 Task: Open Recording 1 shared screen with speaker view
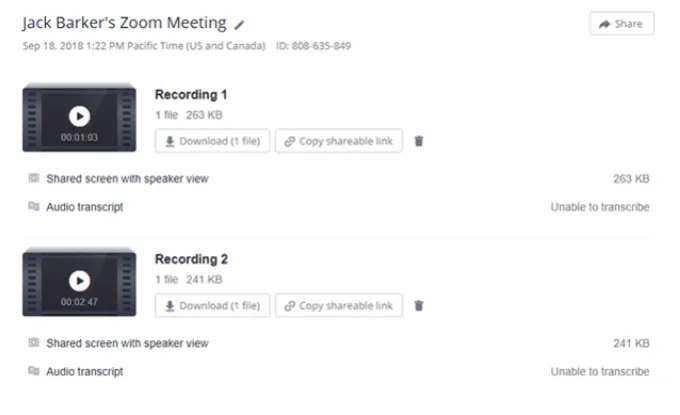tap(127, 179)
